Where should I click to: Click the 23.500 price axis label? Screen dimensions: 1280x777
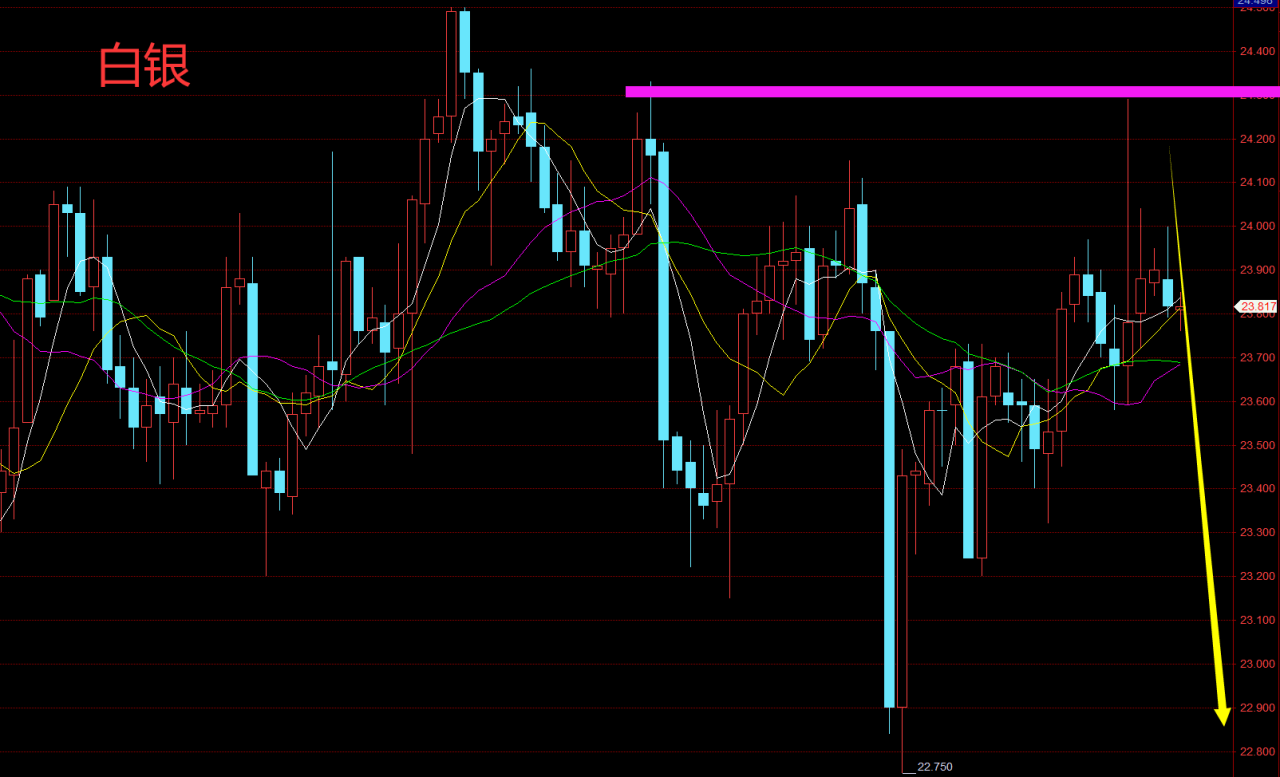point(1258,445)
